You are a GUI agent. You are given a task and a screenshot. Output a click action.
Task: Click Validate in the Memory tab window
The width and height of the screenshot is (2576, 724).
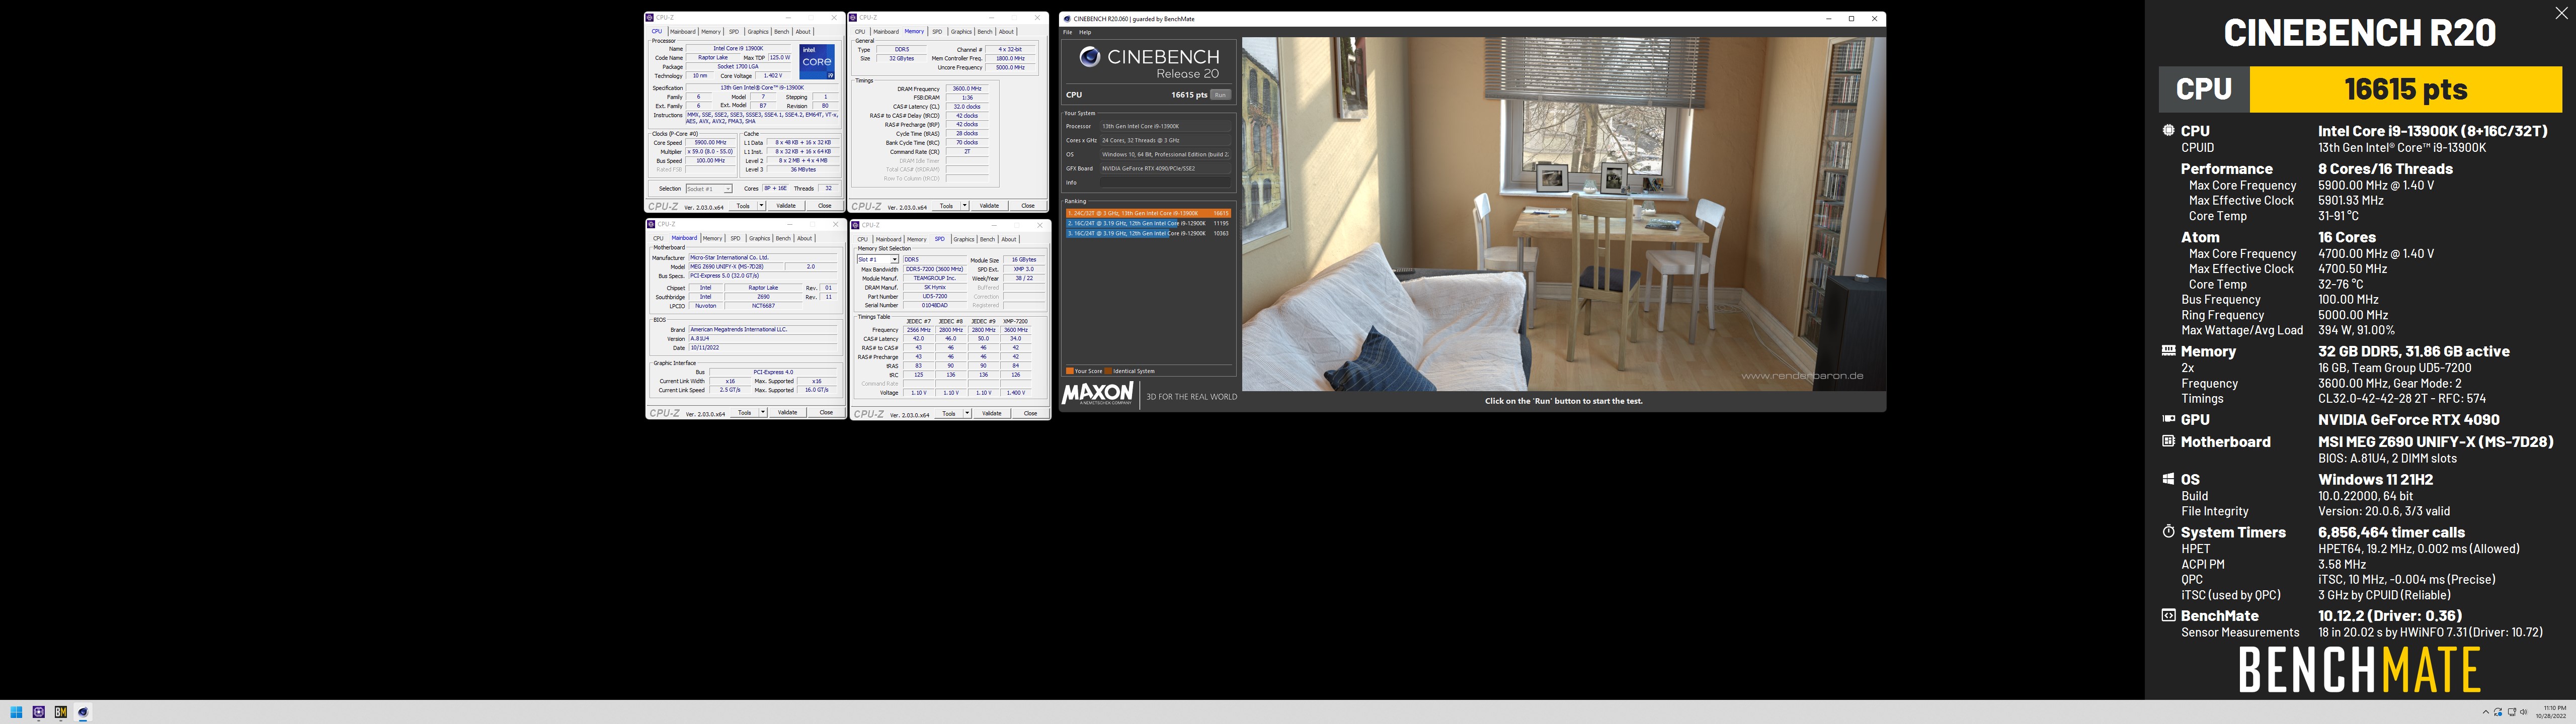tap(990, 206)
